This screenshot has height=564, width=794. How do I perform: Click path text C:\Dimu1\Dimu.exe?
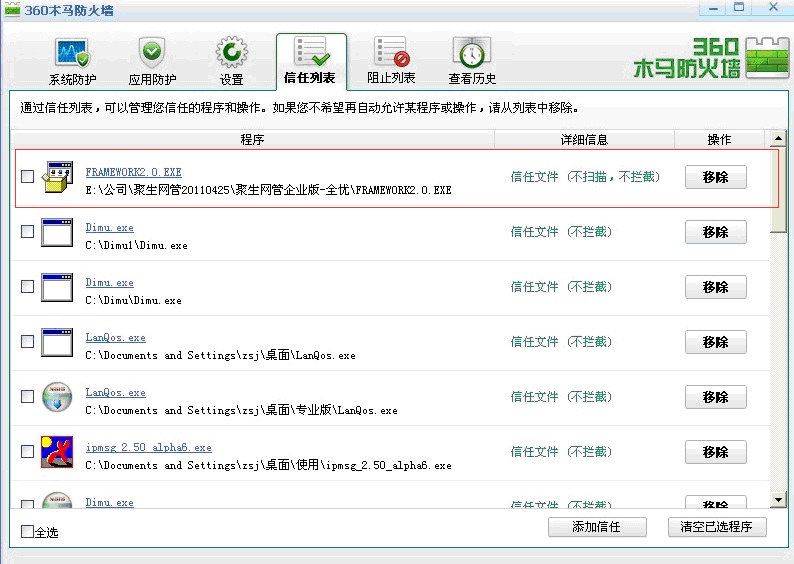click(137, 246)
